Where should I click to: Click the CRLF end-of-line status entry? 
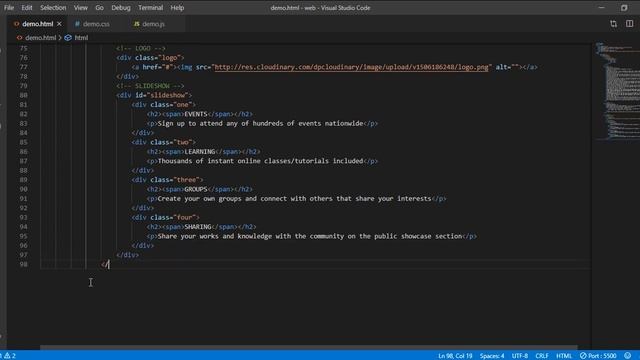[x=542, y=356]
